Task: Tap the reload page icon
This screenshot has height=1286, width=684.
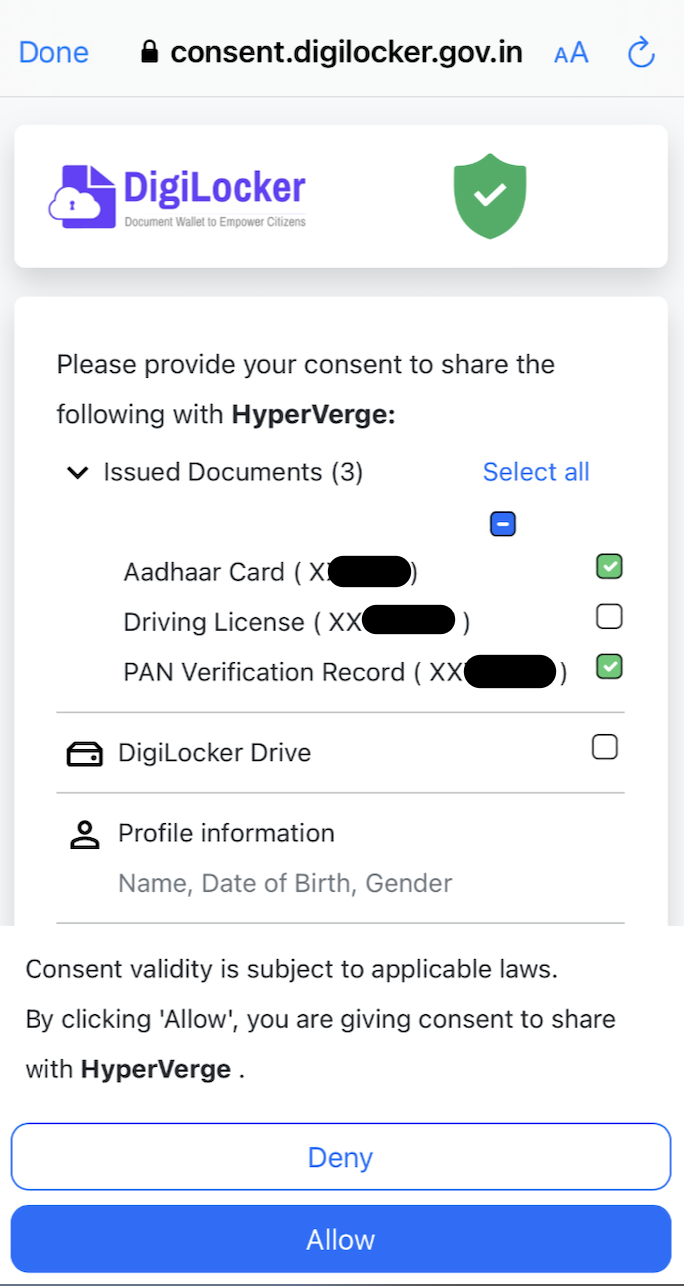Action: click(x=640, y=52)
